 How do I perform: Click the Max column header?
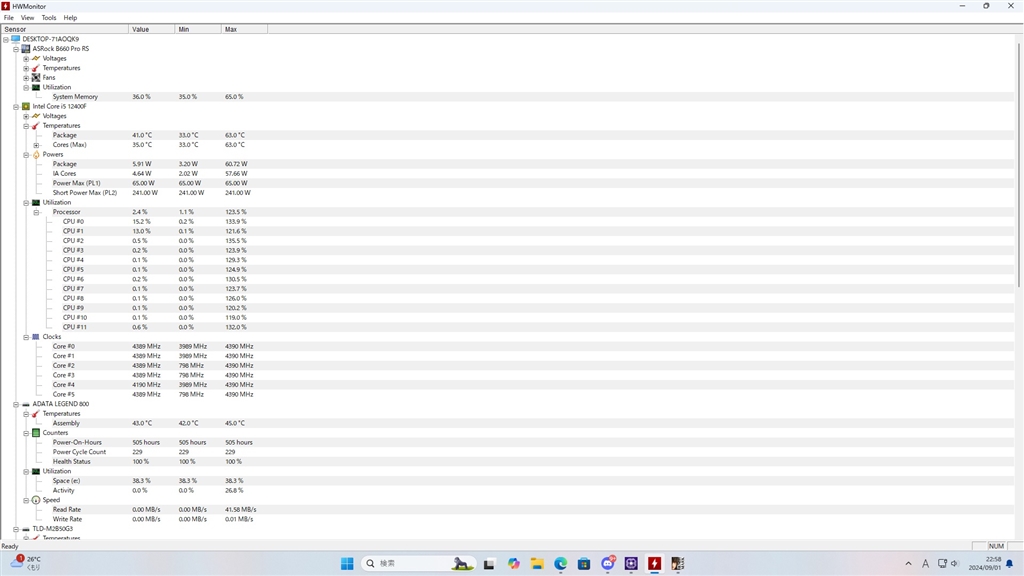[x=245, y=29]
